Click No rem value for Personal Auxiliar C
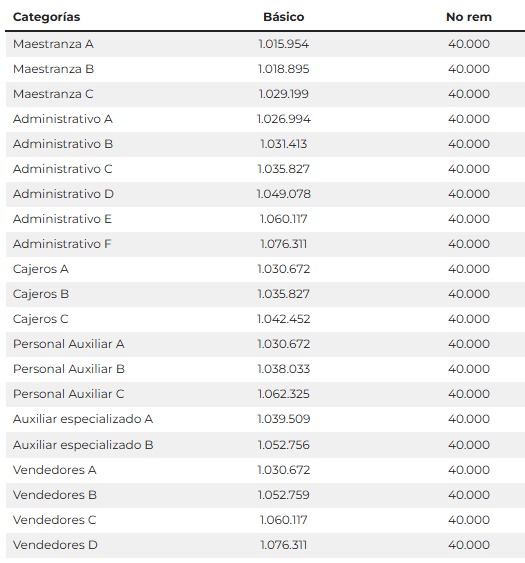525x563 pixels. (469, 394)
